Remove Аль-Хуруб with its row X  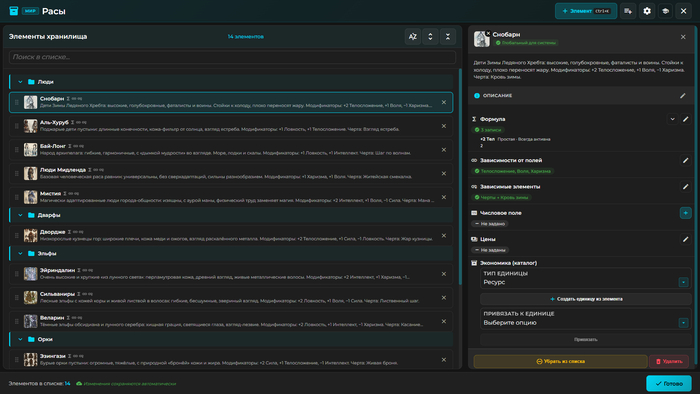coord(444,126)
